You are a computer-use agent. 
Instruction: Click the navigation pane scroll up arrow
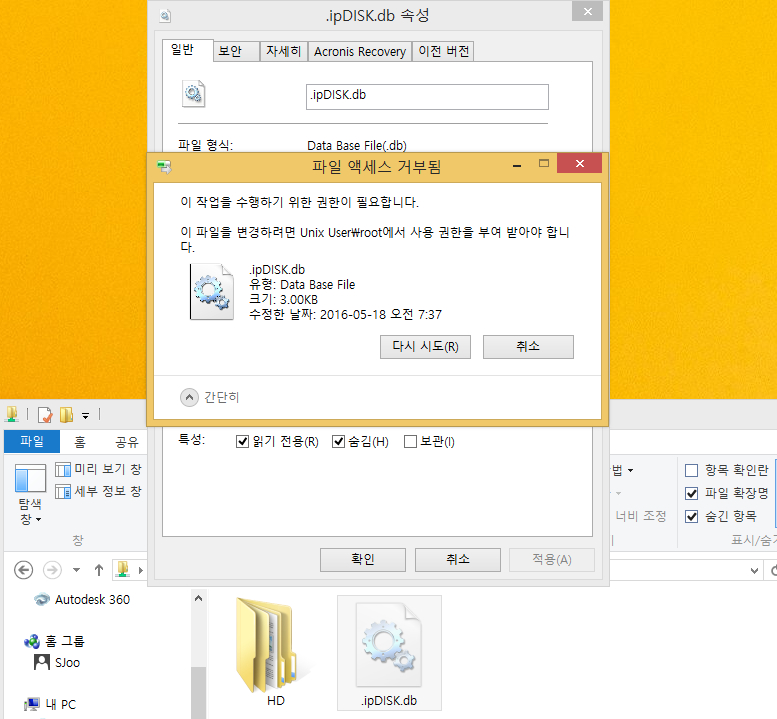[x=199, y=599]
